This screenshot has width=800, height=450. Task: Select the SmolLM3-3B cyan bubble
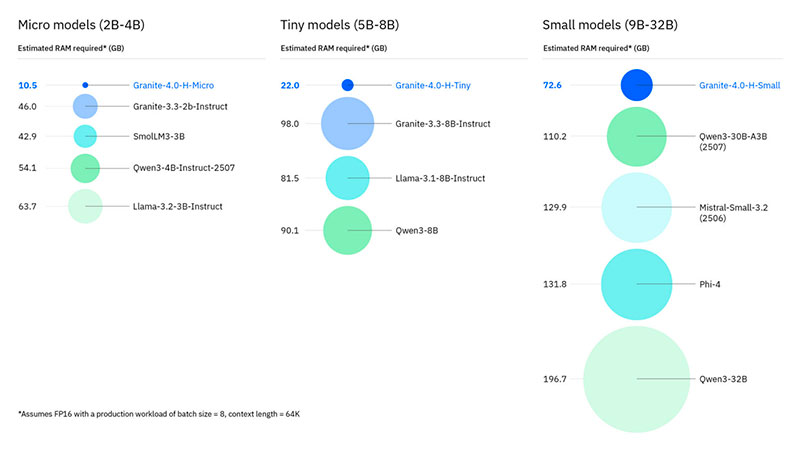[85, 136]
